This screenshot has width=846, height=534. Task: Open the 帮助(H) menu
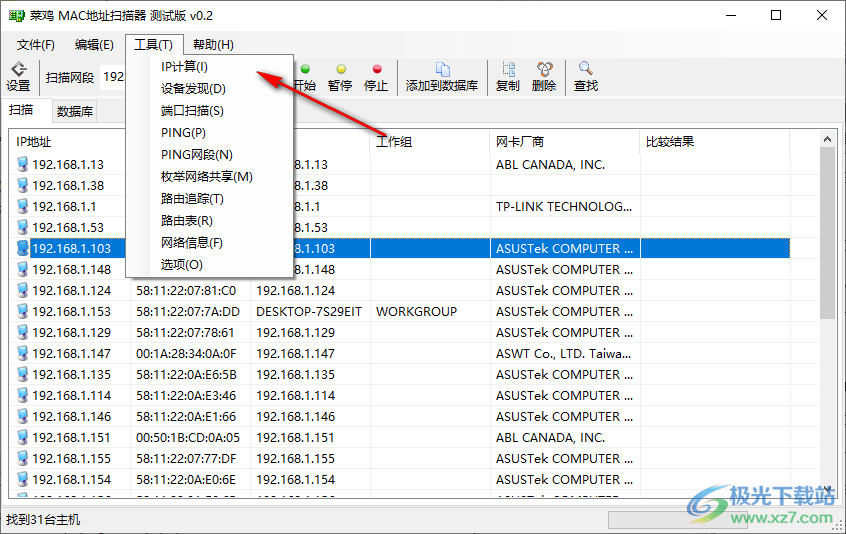pyautogui.click(x=213, y=44)
